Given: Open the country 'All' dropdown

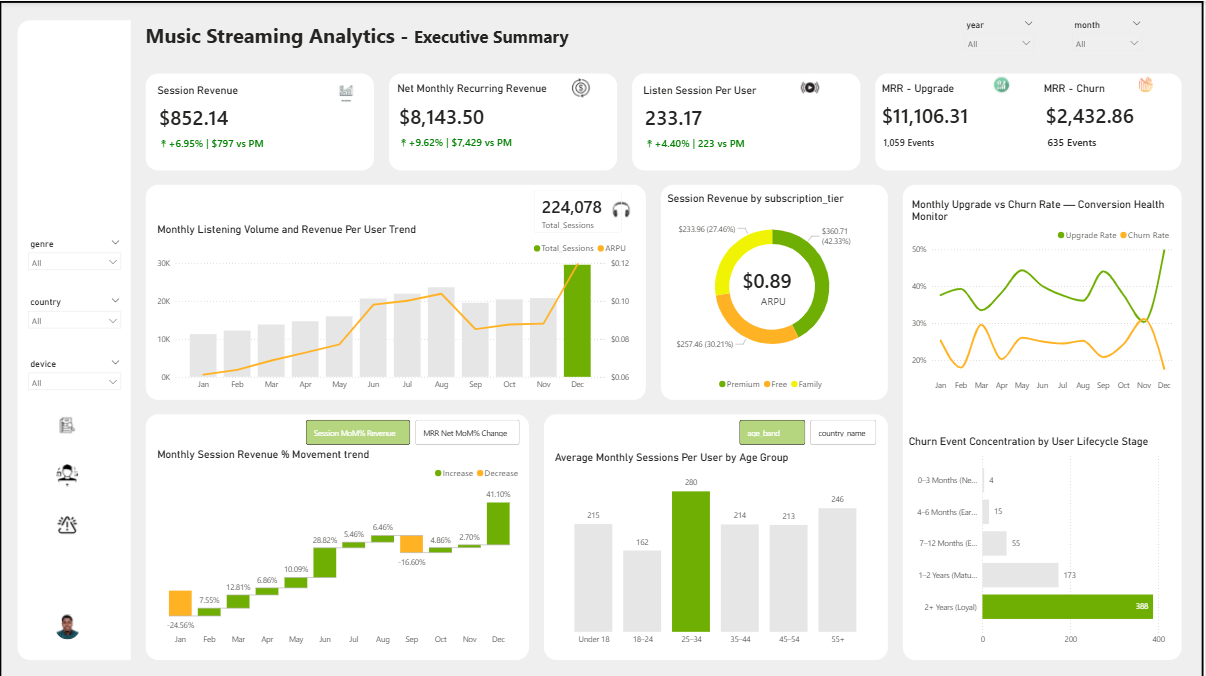Looking at the screenshot, I should tap(74, 321).
